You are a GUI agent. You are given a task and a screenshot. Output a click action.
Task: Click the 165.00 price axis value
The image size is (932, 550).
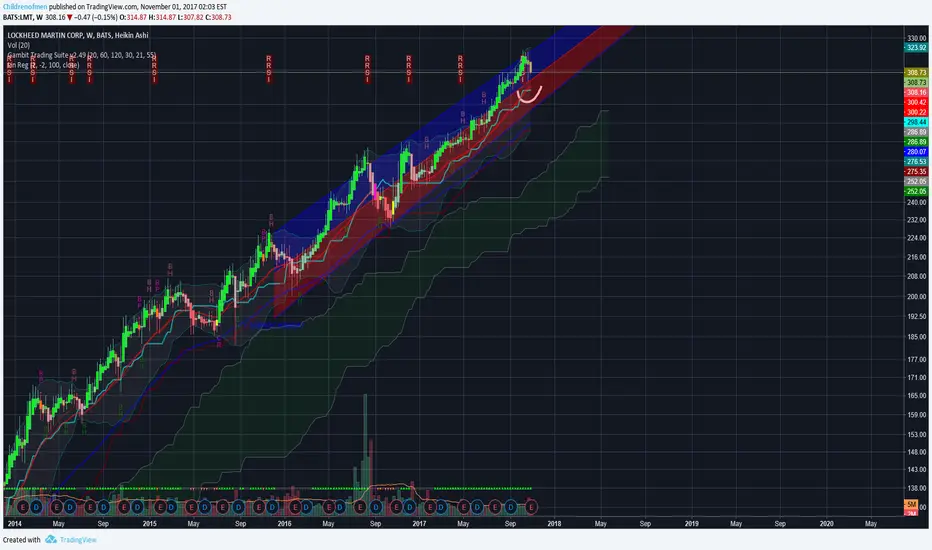click(917, 395)
